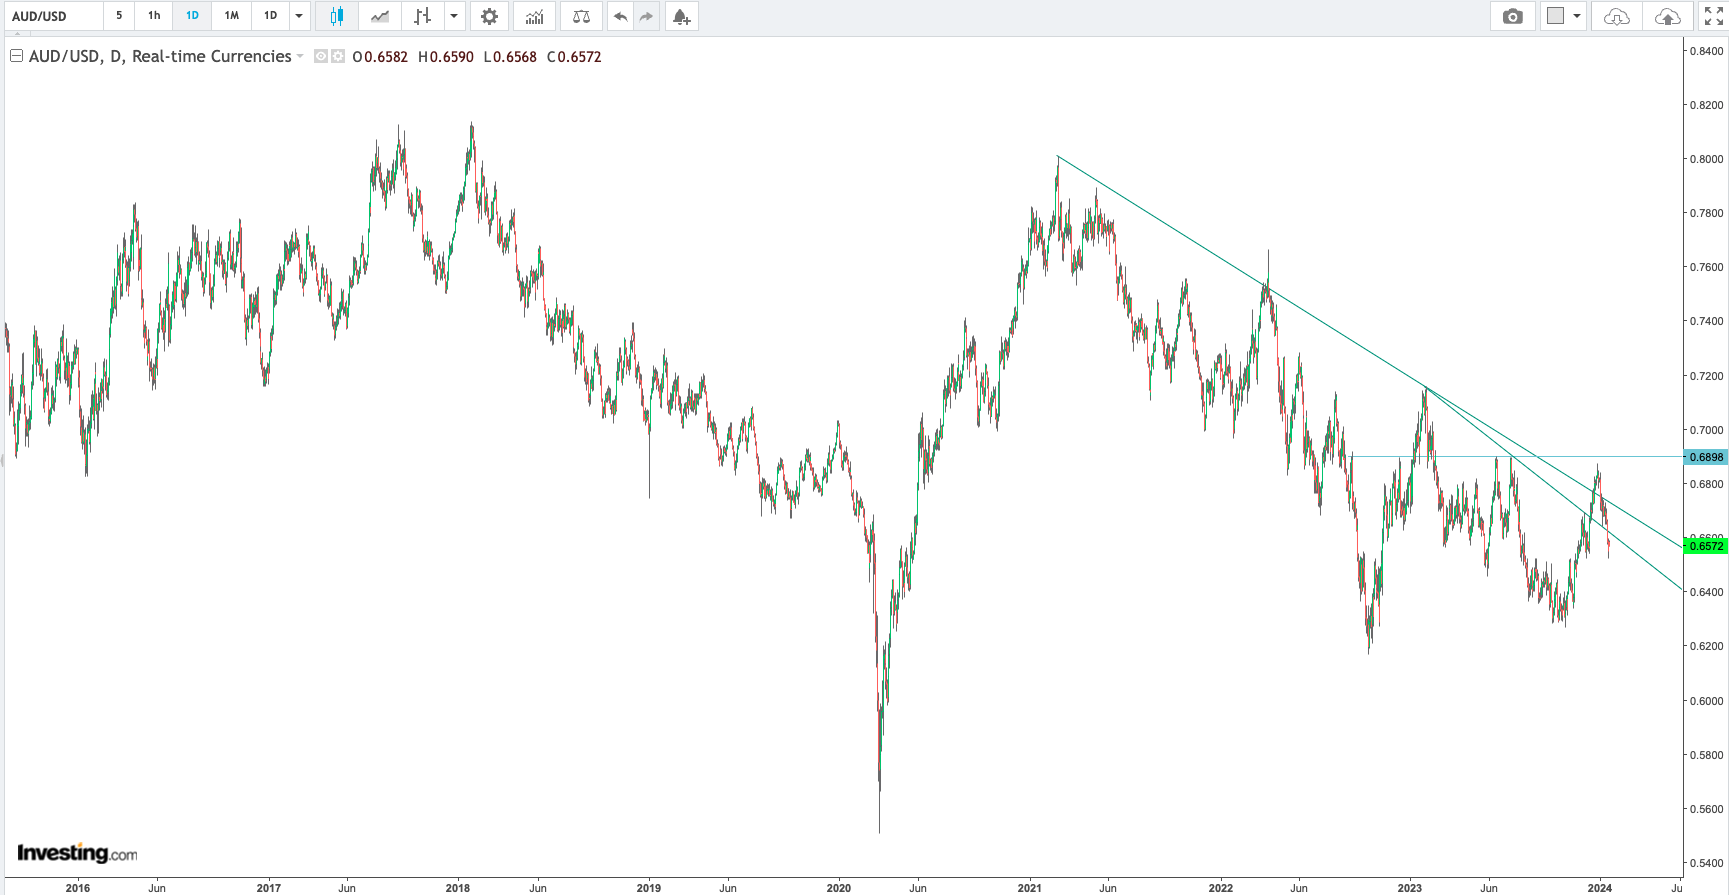Click the 2024 label on time axis
The height and width of the screenshot is (895, 1729).
(x=1600, y=888)
